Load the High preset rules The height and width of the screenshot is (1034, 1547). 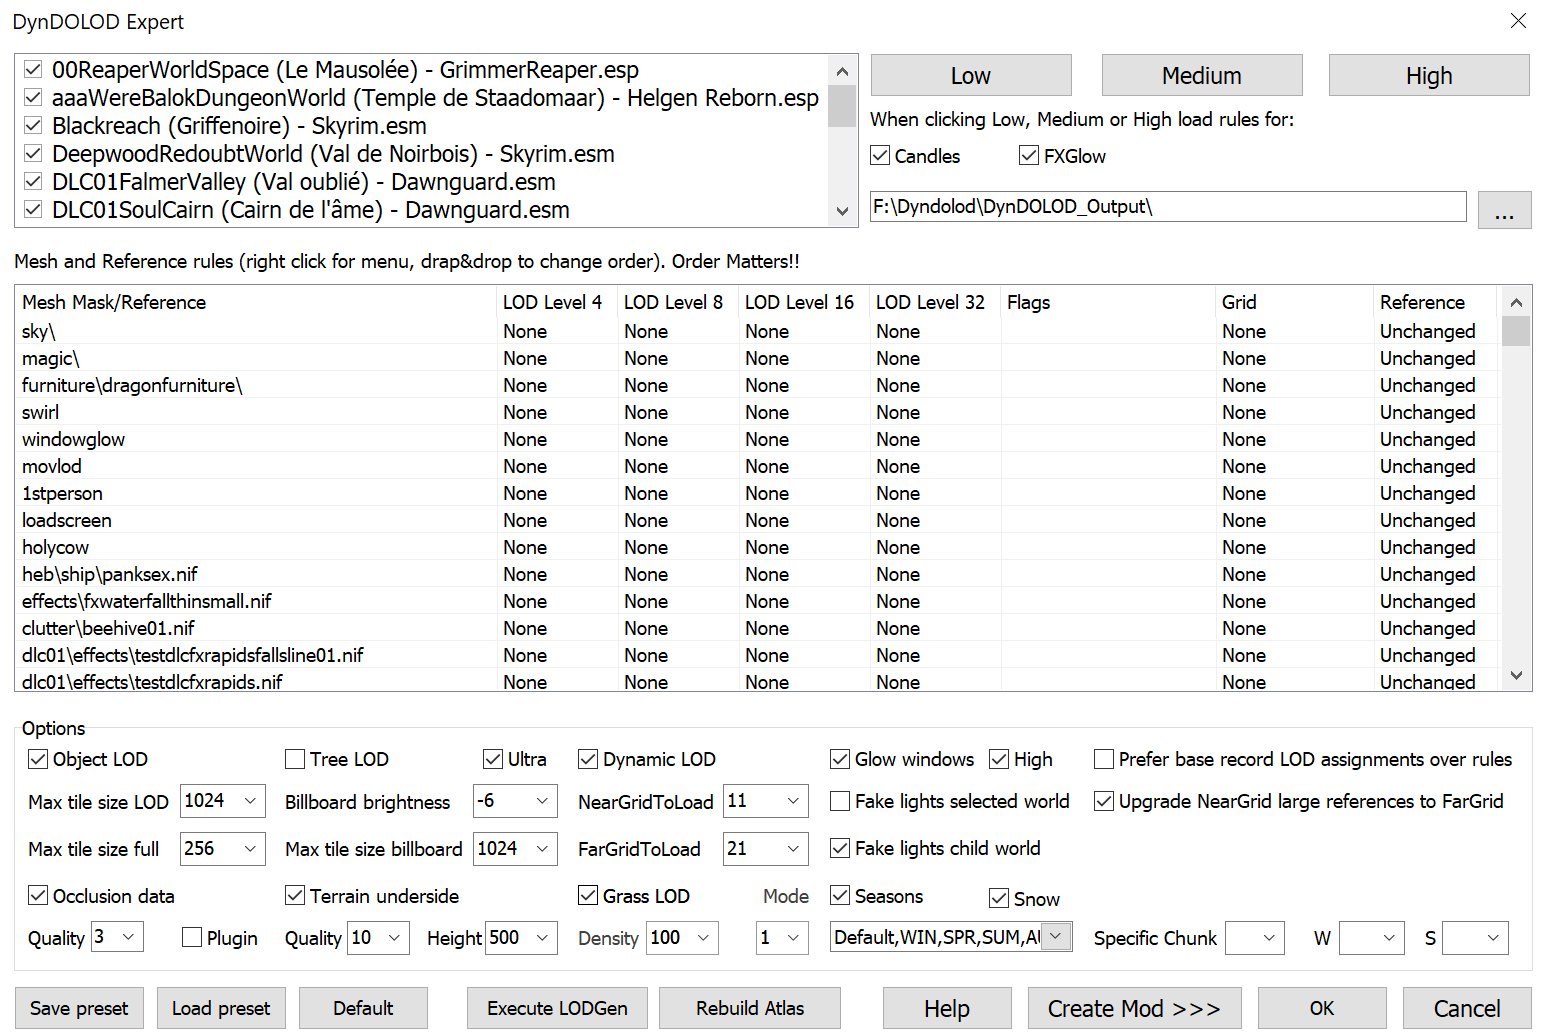click(x=1428, y=76)
